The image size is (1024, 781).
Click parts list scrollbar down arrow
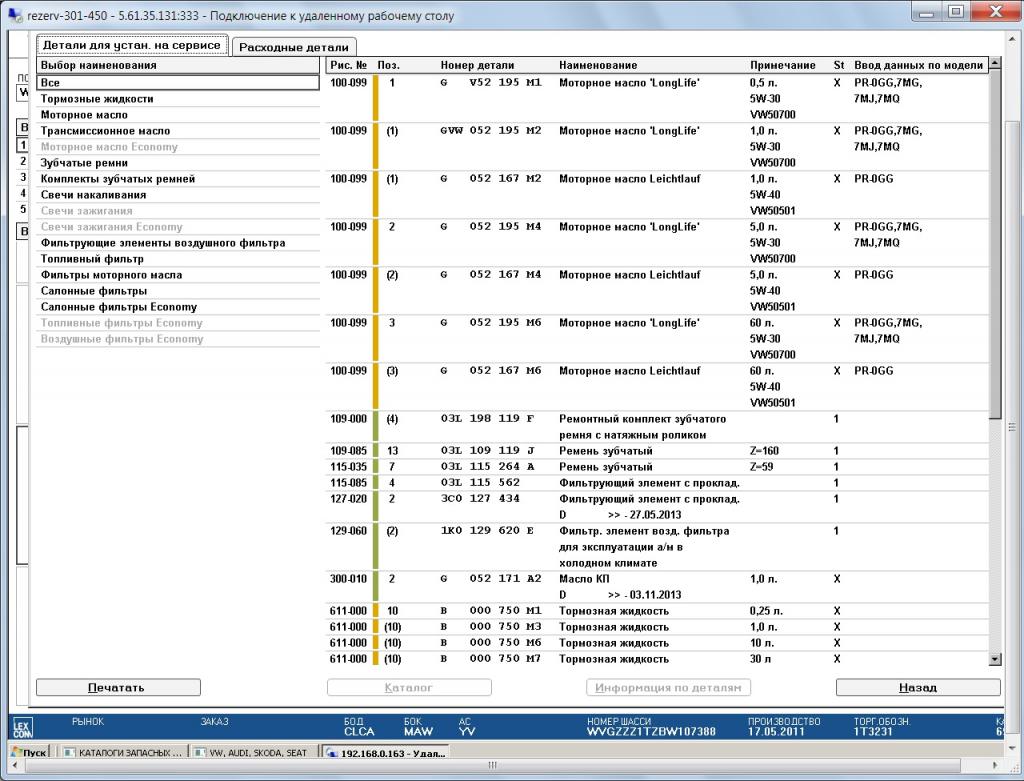pyautogui.click(x=995, y=660)
